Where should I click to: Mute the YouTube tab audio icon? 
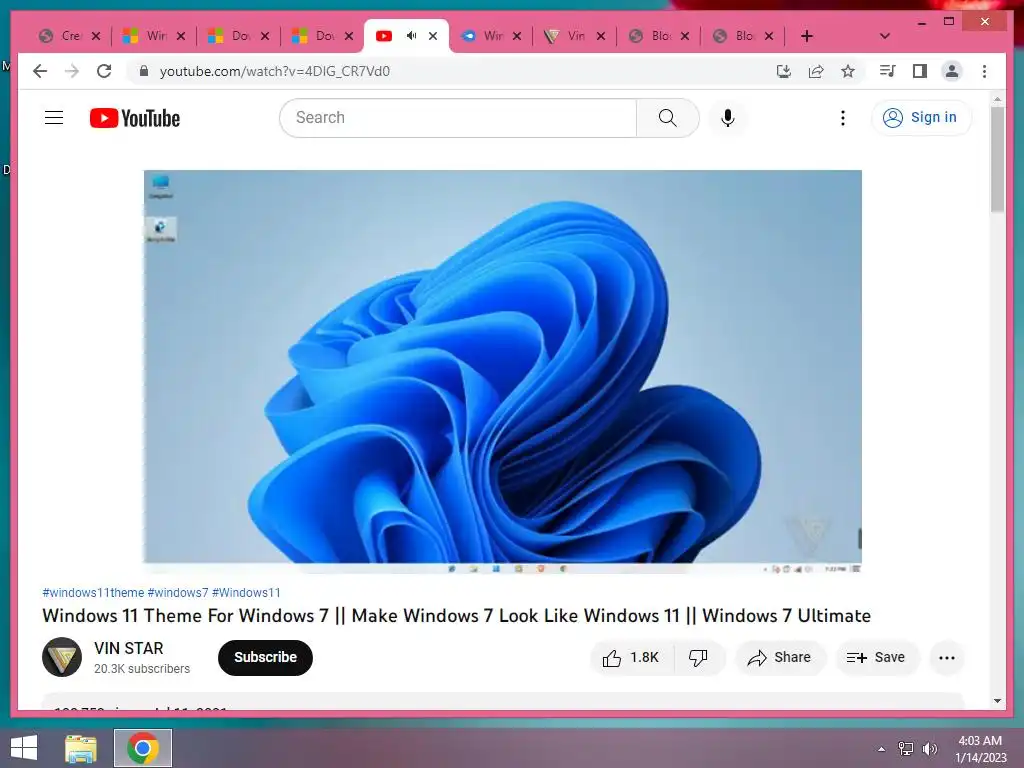click(x=411, y=36)
